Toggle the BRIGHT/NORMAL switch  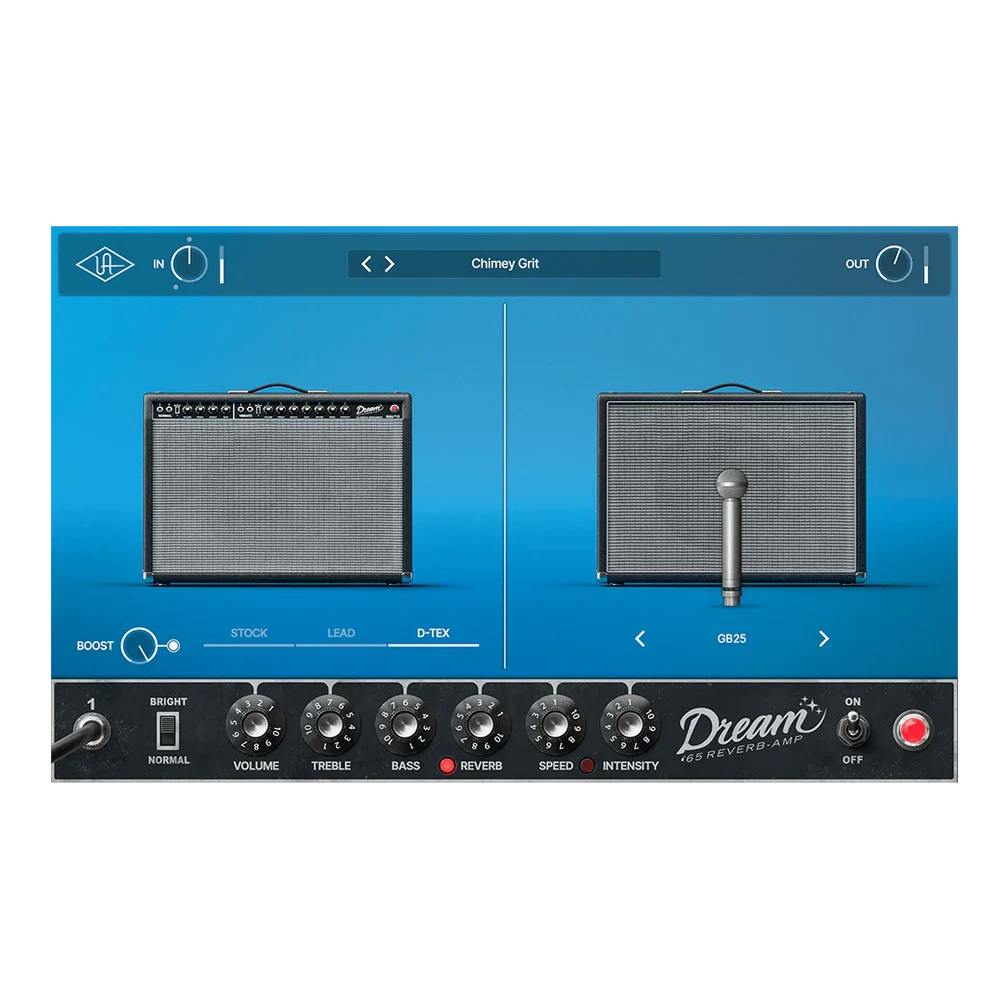[x=168, y=731]
